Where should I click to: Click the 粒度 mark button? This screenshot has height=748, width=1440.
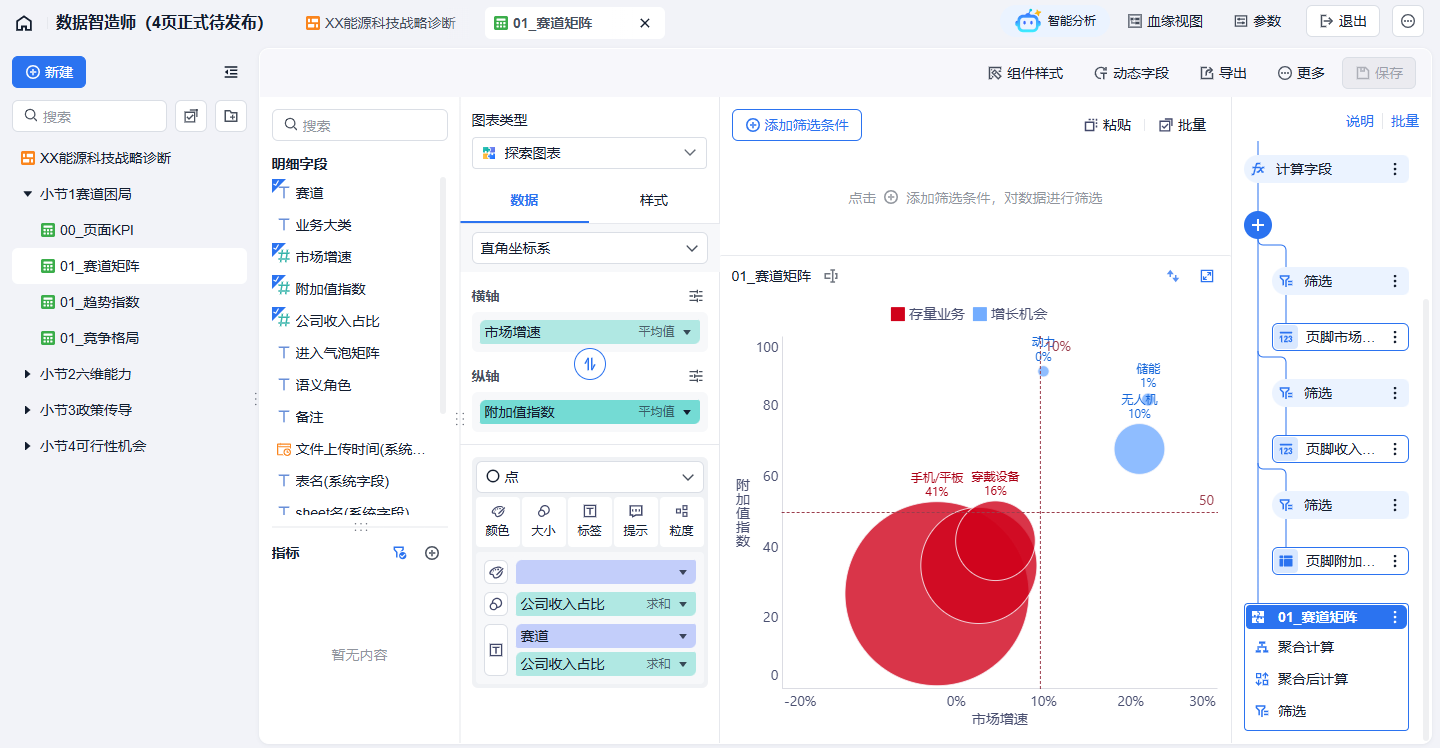pos(681,521)
